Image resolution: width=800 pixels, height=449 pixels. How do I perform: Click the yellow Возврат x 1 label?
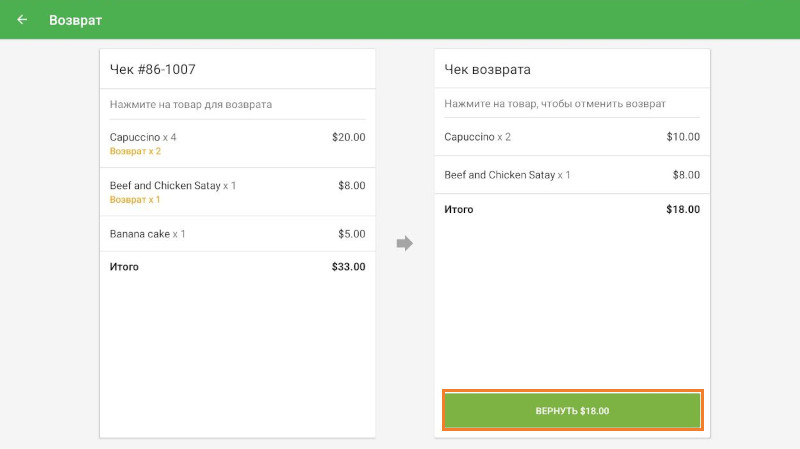coord(135,200)
